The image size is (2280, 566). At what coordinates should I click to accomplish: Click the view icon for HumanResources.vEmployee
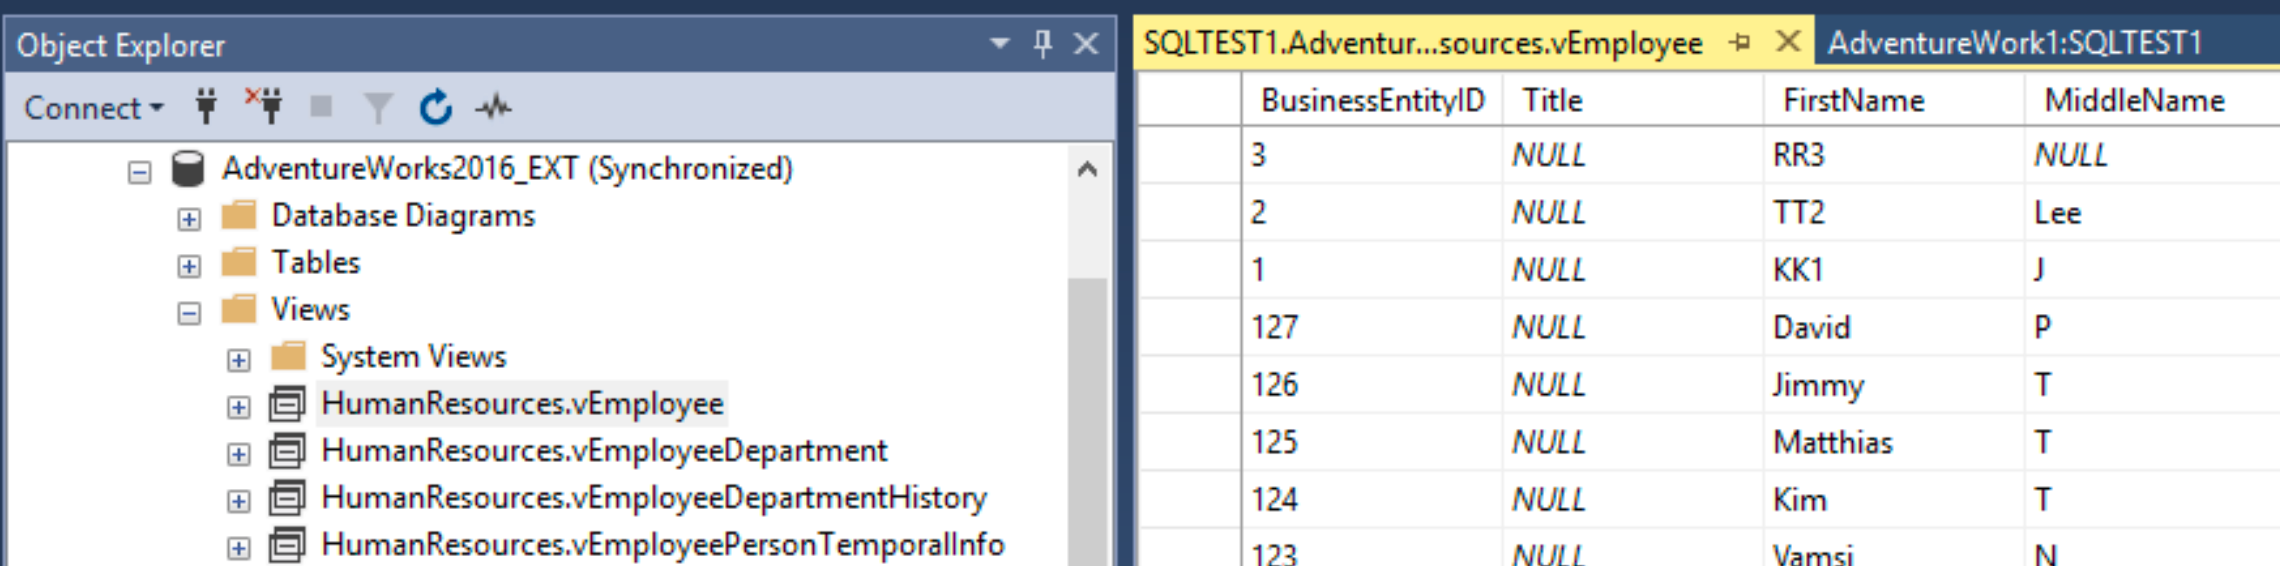tap(288, 403)
